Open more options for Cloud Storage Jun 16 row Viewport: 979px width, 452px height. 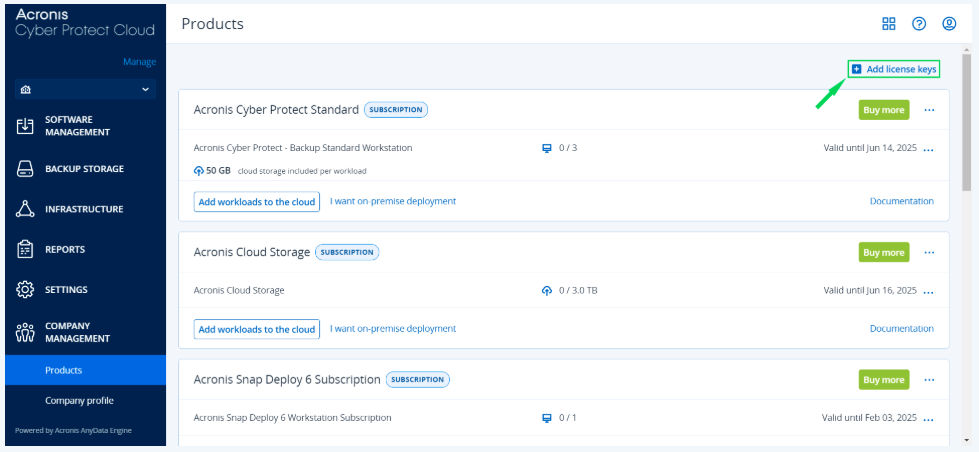pyautogui.click(x=928, y=292)
